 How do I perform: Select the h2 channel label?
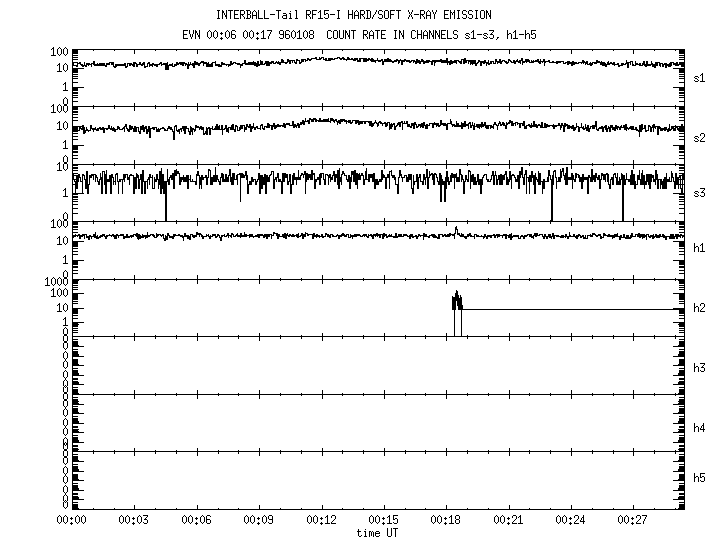[700, 308]
